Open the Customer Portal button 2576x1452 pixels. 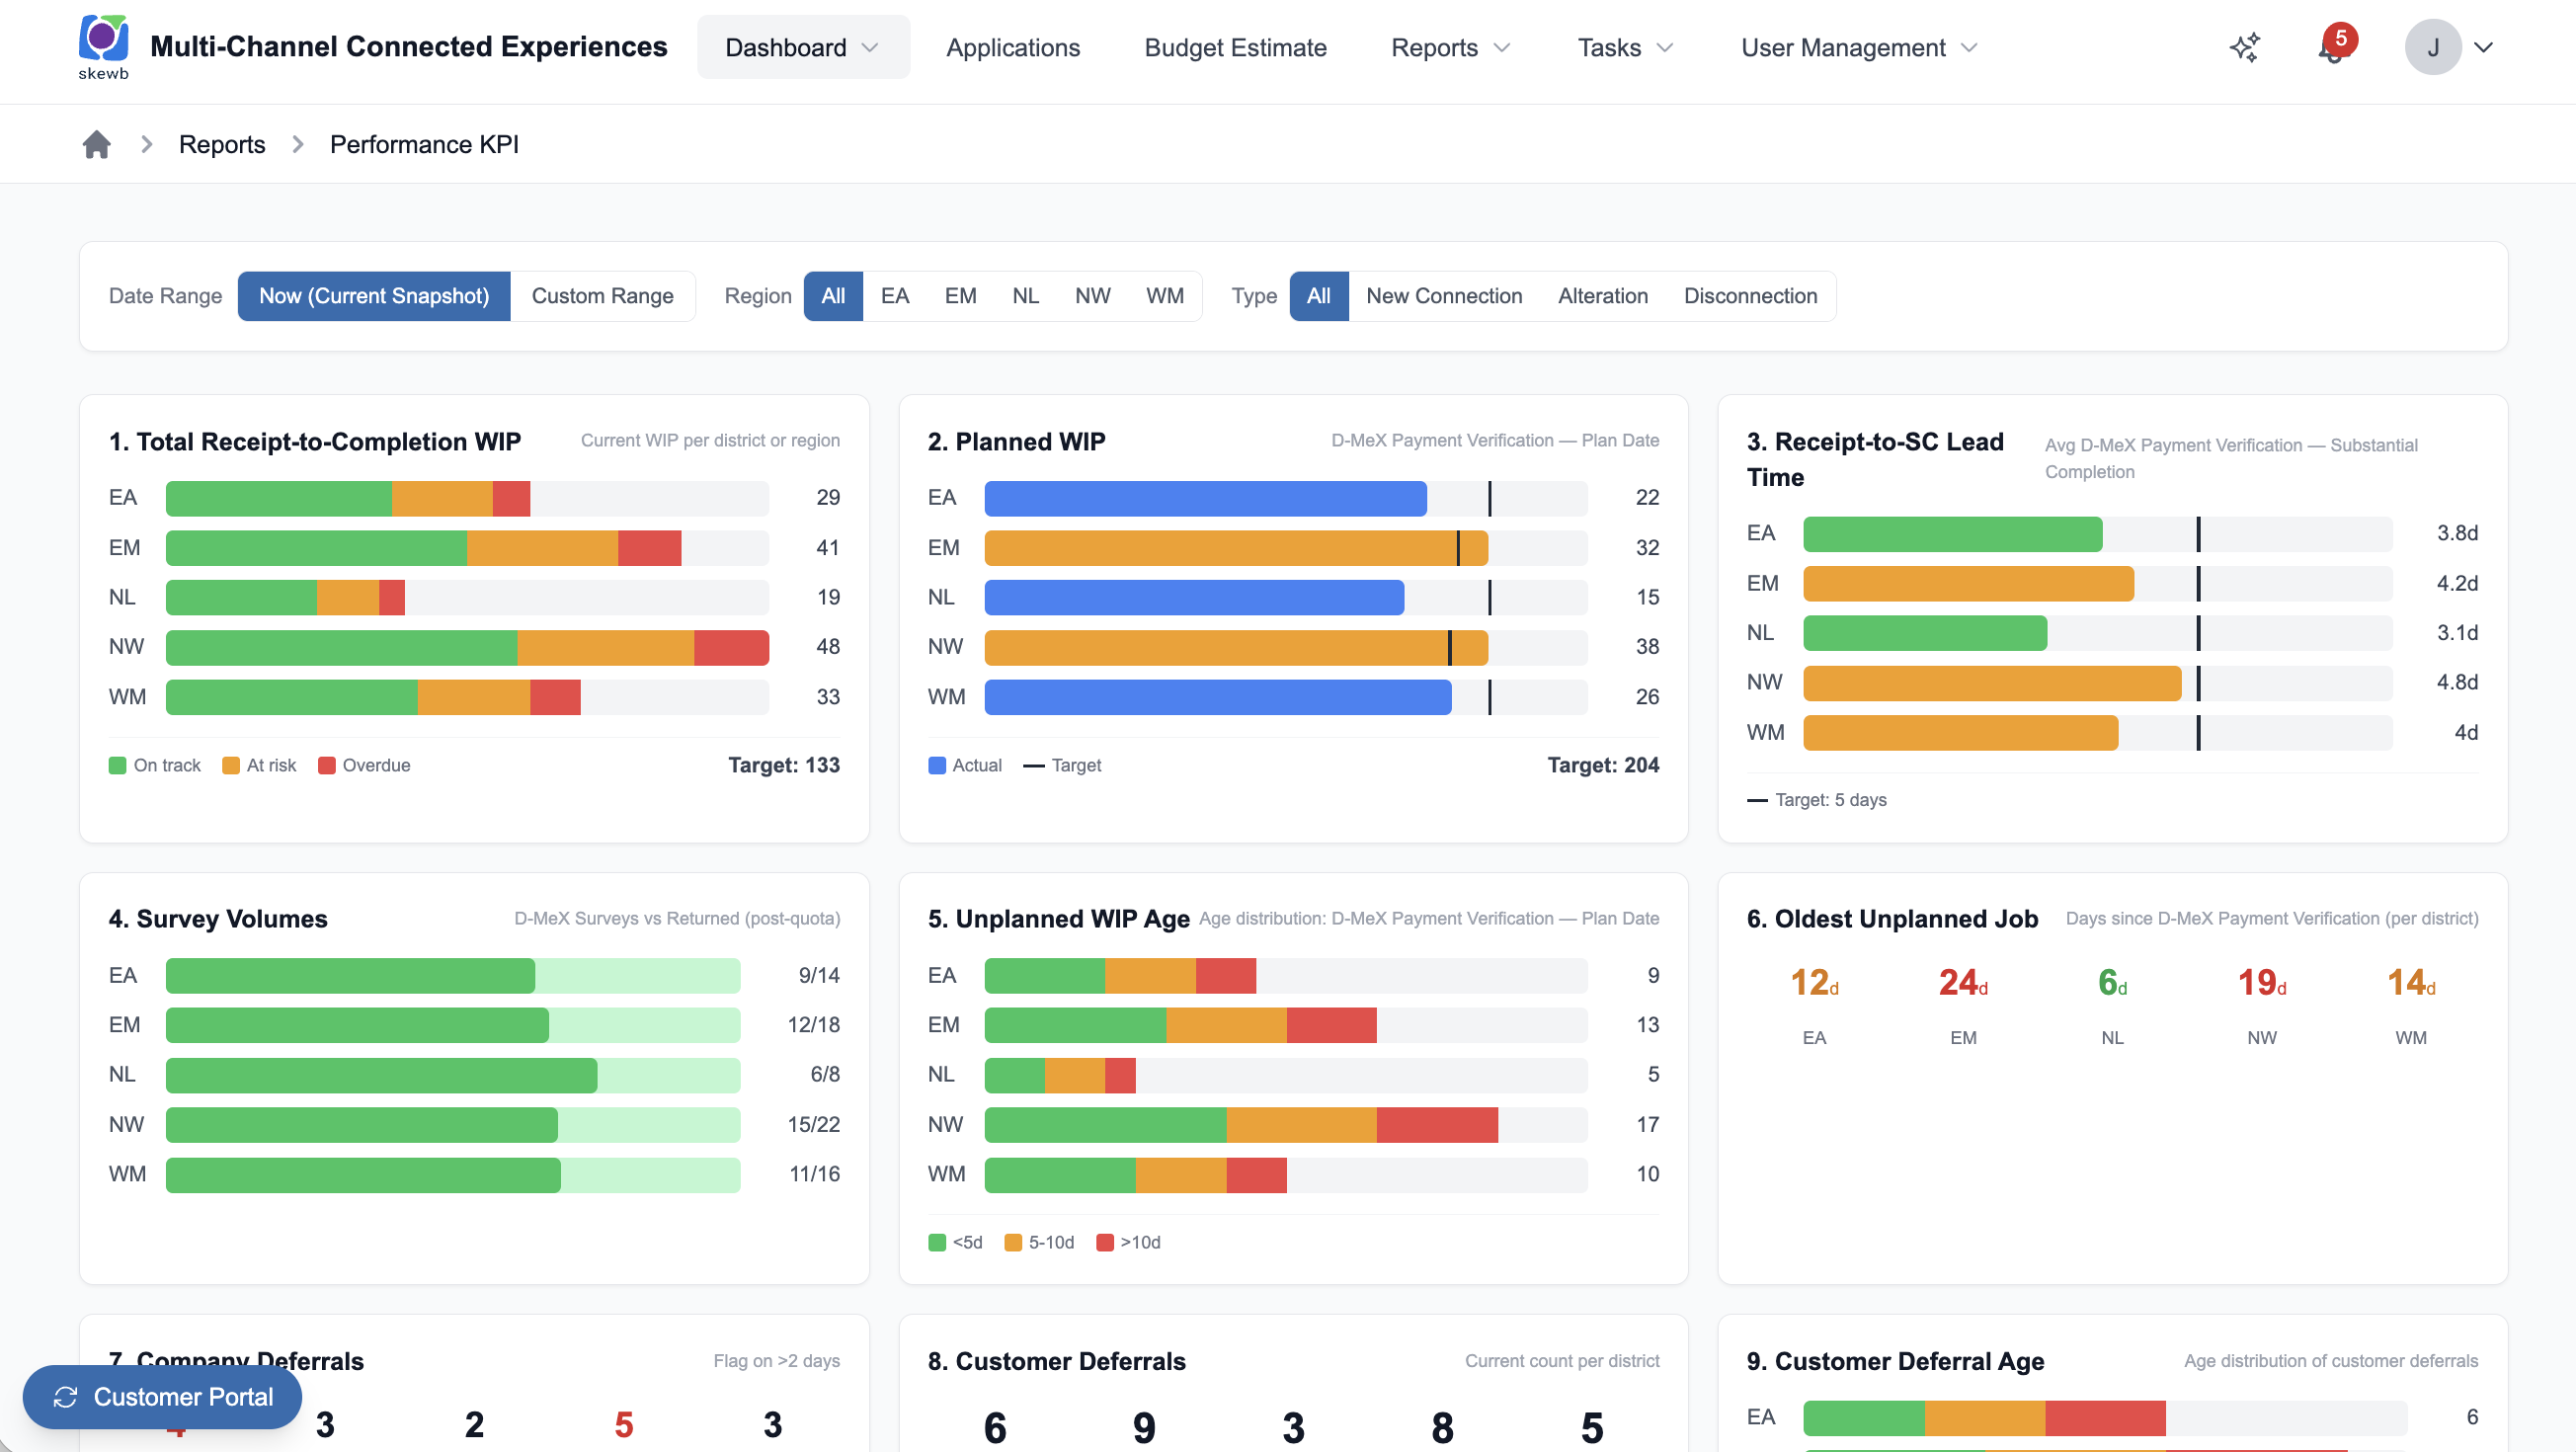click(x=162, y=1397)
